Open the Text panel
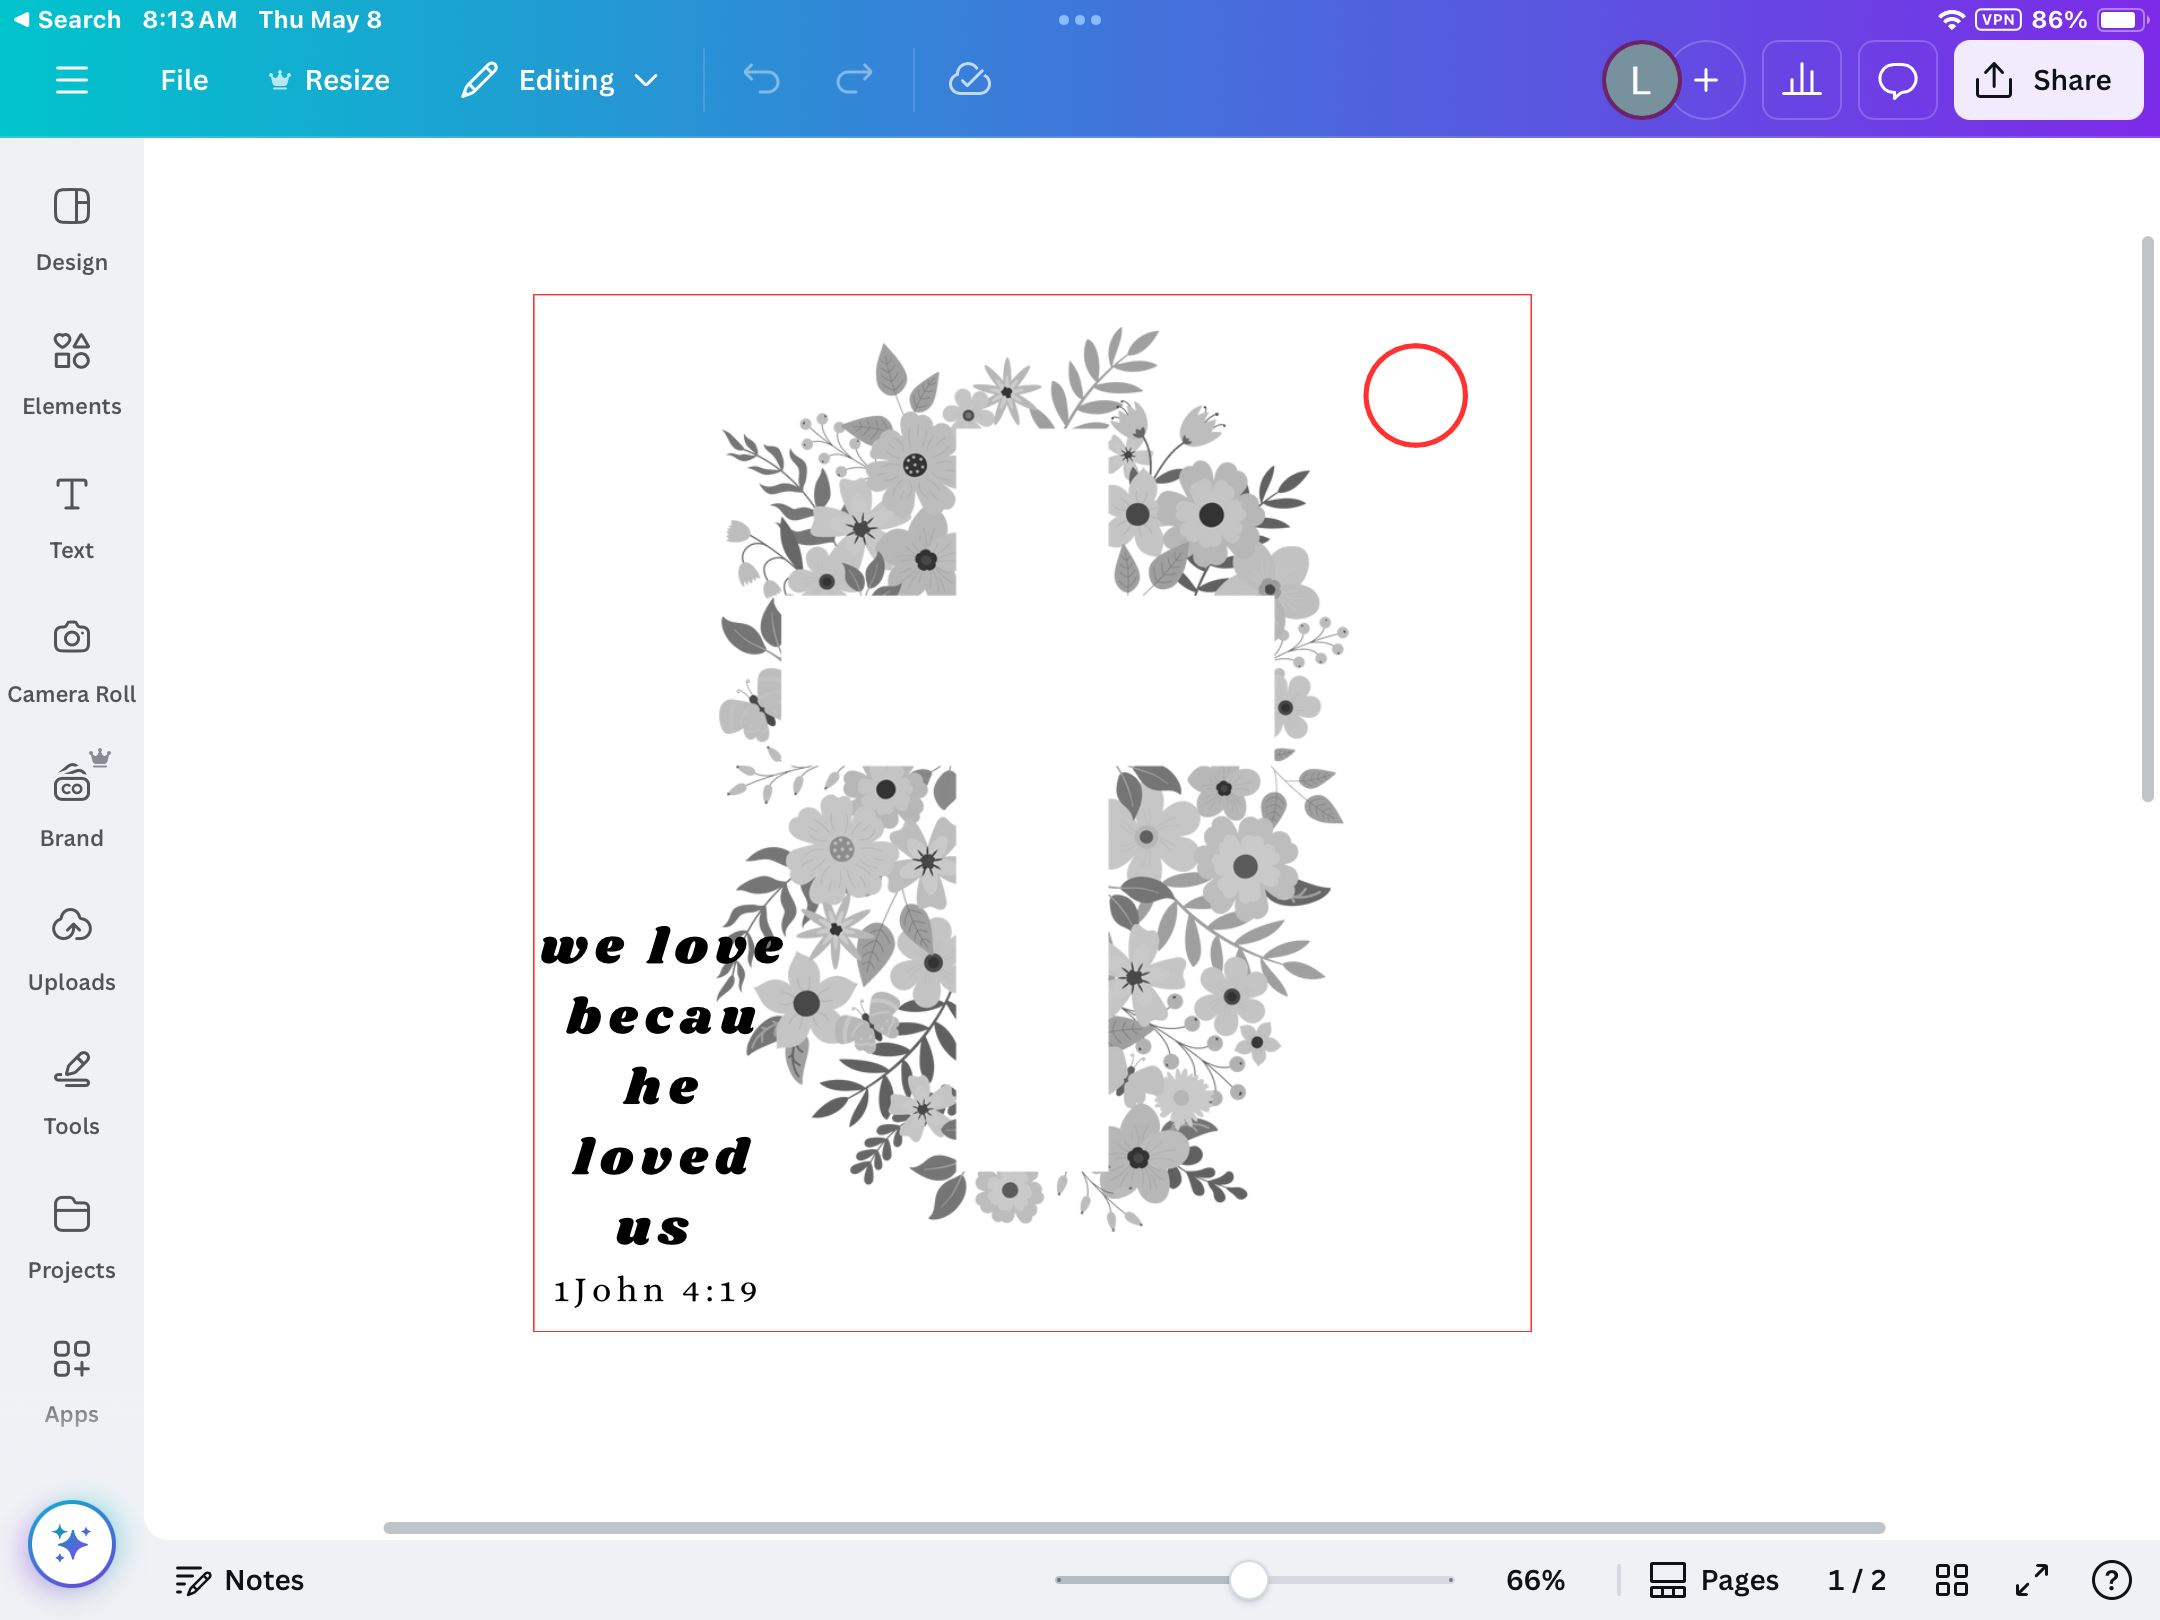2160x1620 pixels. coord(71,517)
